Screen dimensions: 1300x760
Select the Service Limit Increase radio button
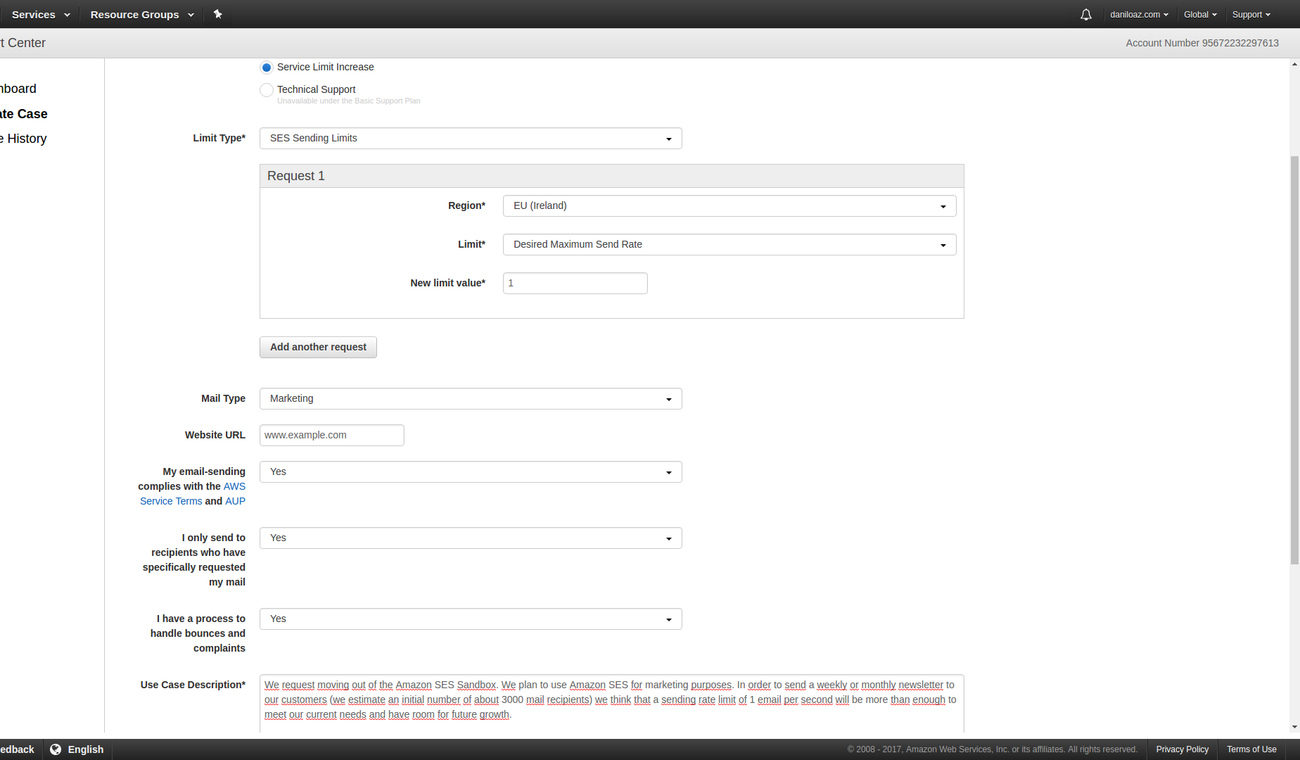click(x=266, y=67)
